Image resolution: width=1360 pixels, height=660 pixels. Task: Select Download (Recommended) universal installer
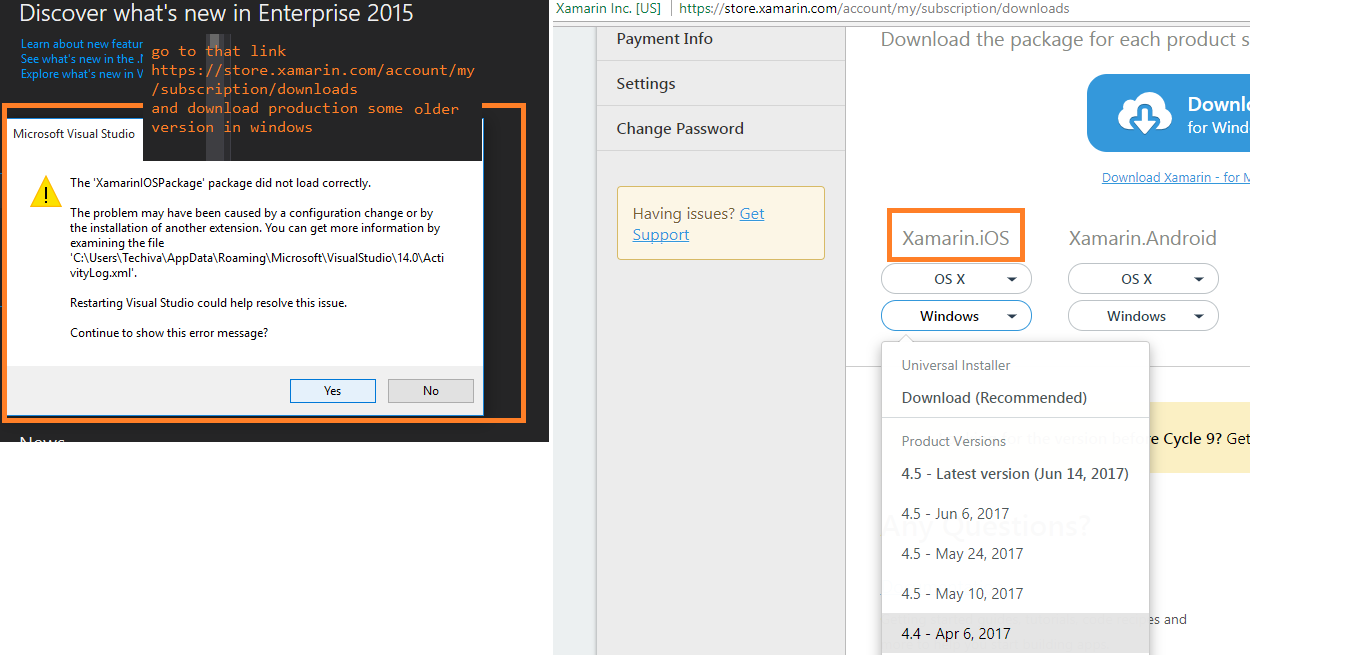point(994,398)
